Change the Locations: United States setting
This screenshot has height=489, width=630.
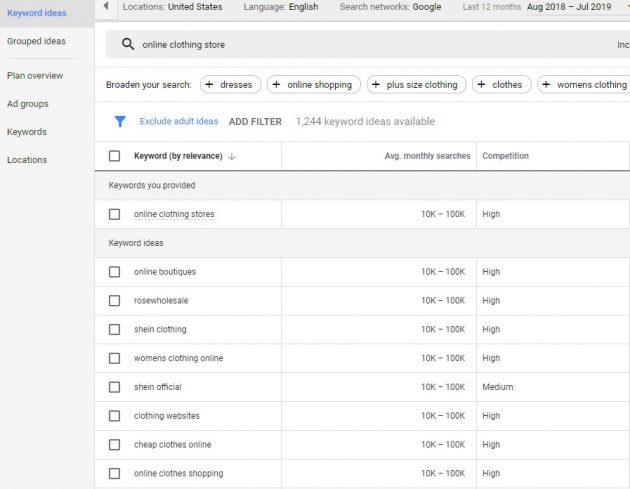(172, 7)
